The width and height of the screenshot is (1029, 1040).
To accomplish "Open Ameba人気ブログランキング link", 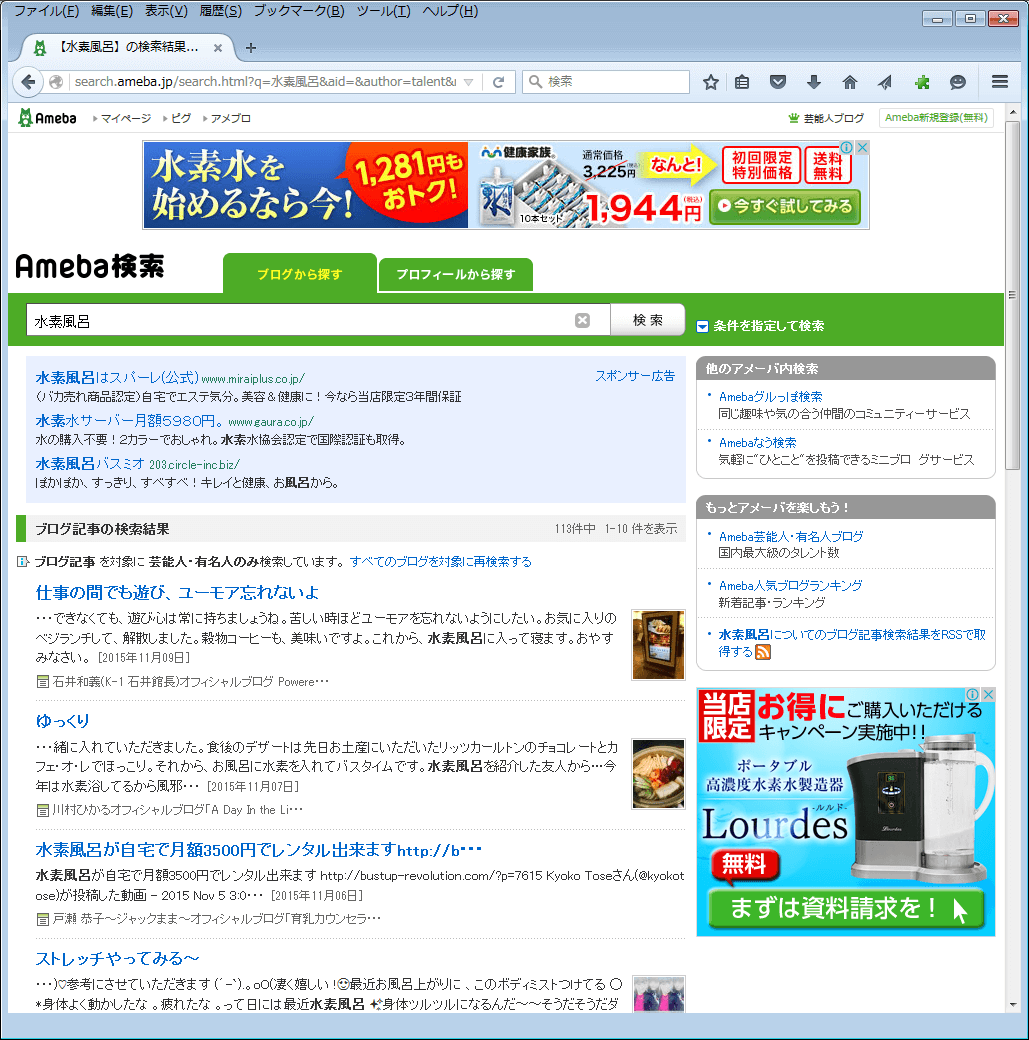I will click(x=791, y=585).
